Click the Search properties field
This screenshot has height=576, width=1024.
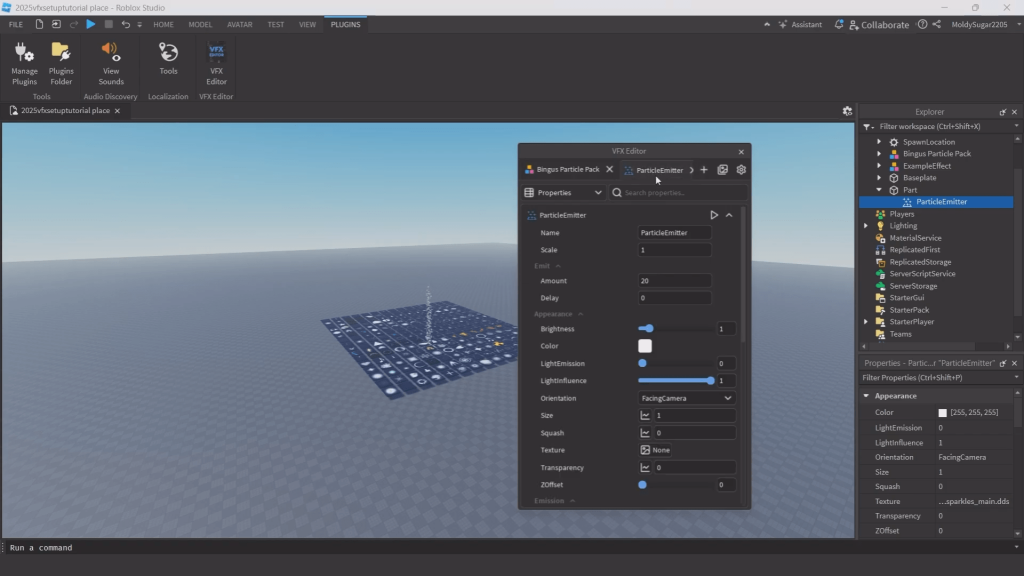(x=679, y=193)
